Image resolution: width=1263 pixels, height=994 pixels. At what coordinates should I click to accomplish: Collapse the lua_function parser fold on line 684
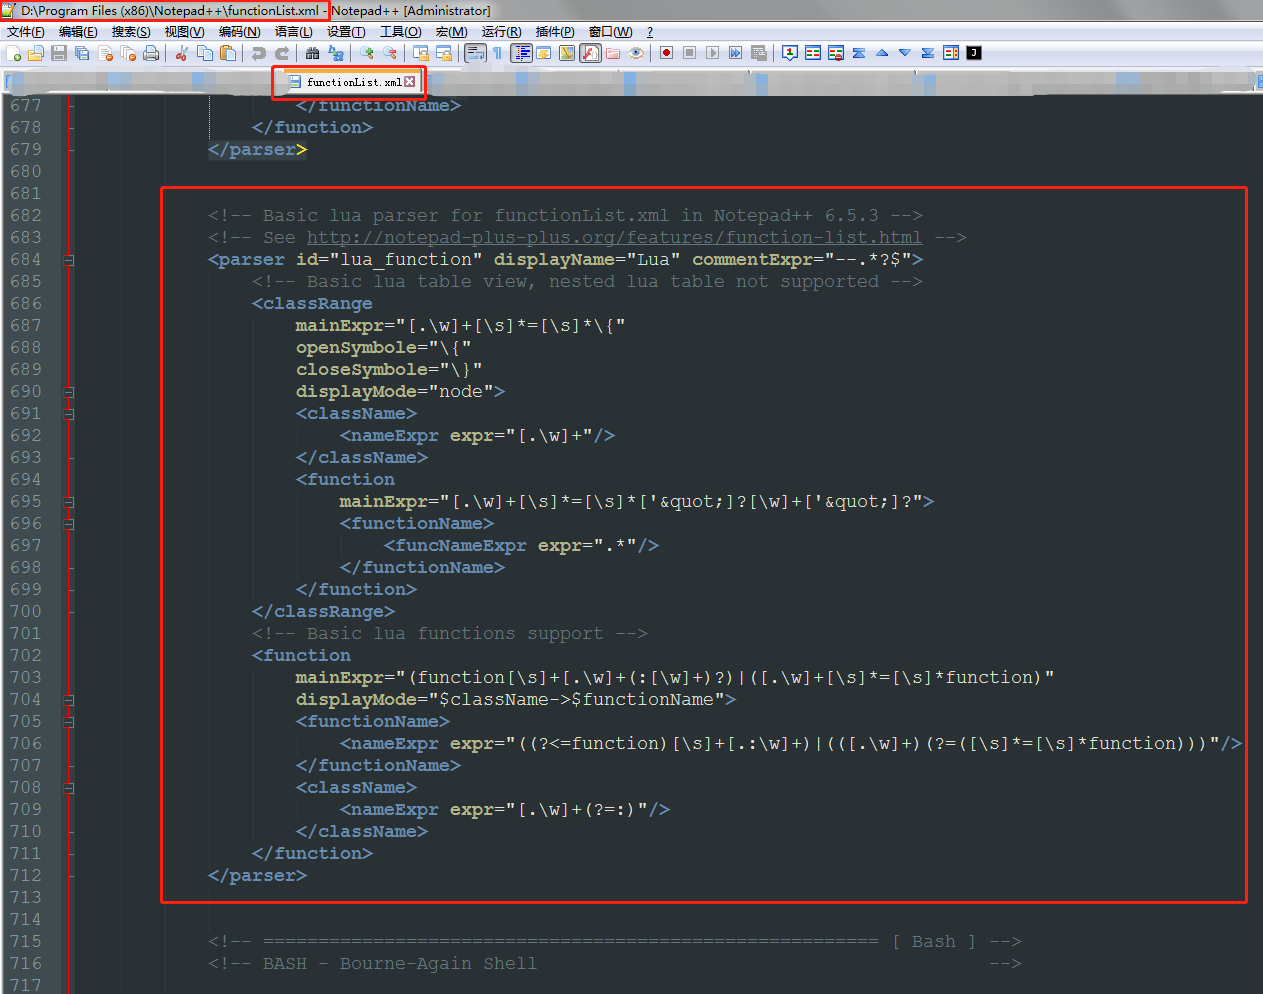pyautogui.click(x=68, y=259)
